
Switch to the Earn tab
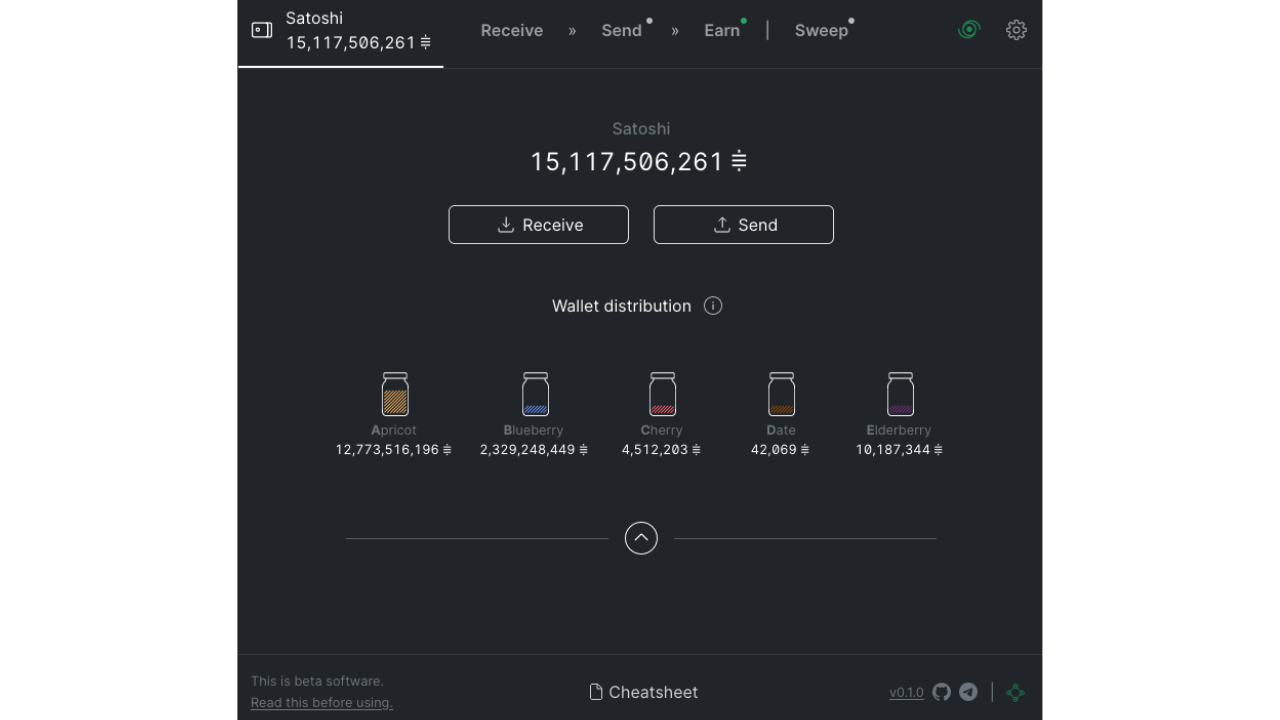[x=722, y=30]
